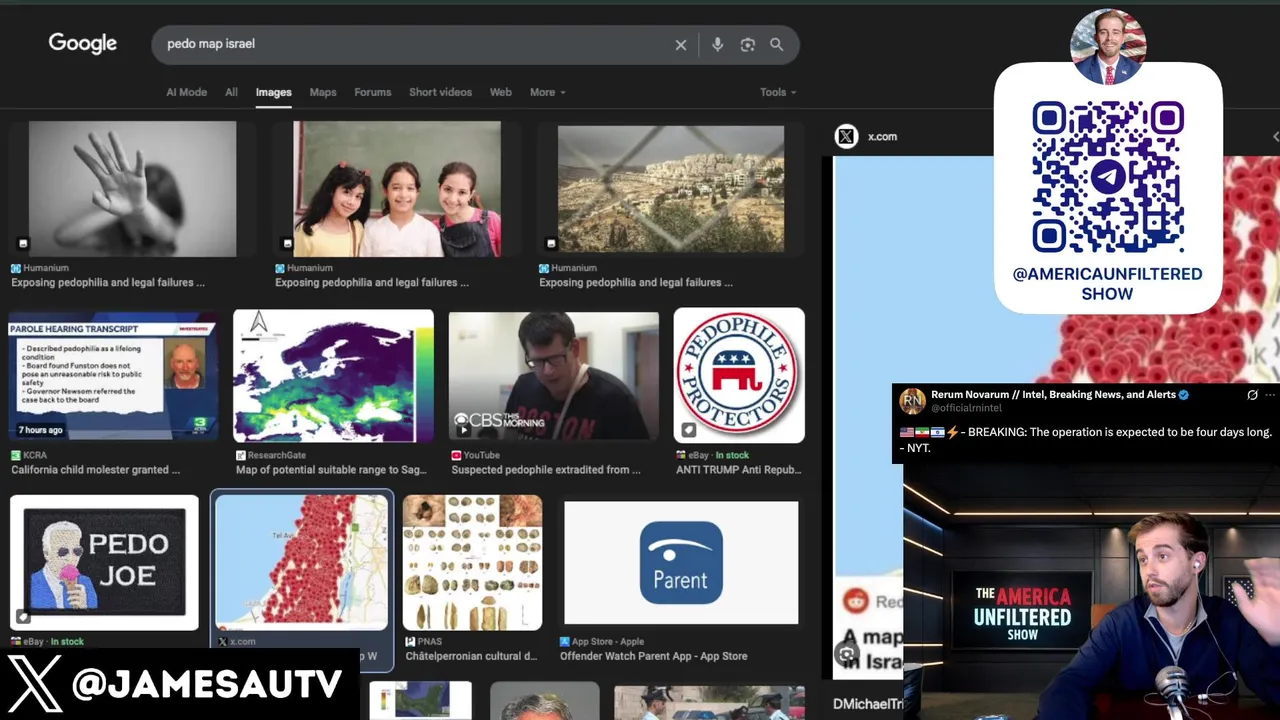Open Google Lens image search icon

[x=747, y=45]
